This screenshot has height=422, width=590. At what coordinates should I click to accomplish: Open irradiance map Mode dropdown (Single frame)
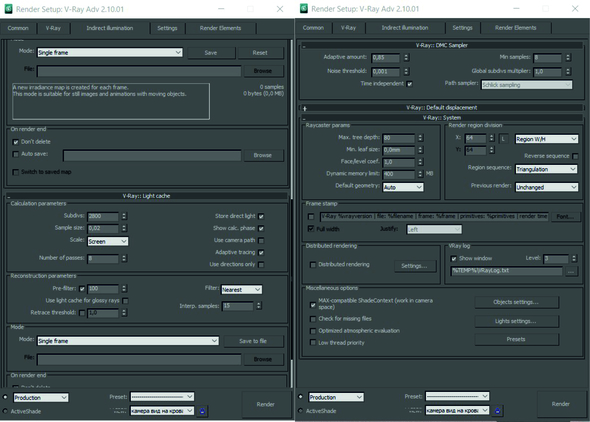(x=110, y=53)
